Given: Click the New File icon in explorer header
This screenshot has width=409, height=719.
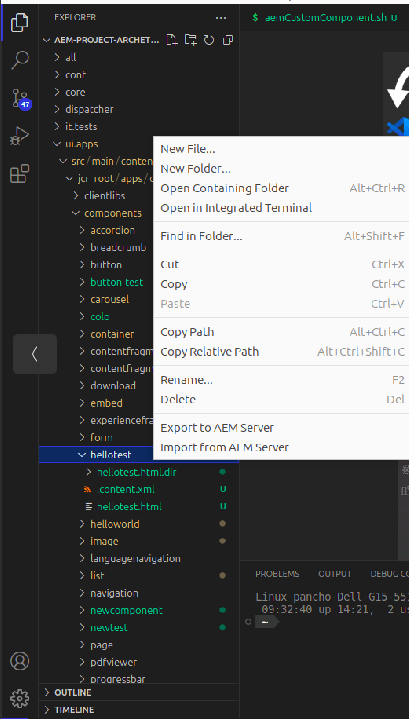Looking at the screenshot, I should coord(172,40).
